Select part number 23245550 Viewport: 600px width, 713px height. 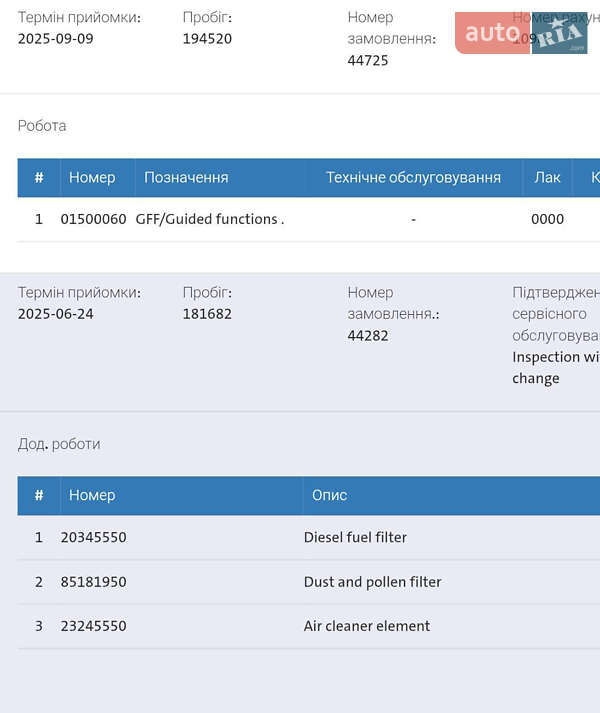tap(93, 626)
